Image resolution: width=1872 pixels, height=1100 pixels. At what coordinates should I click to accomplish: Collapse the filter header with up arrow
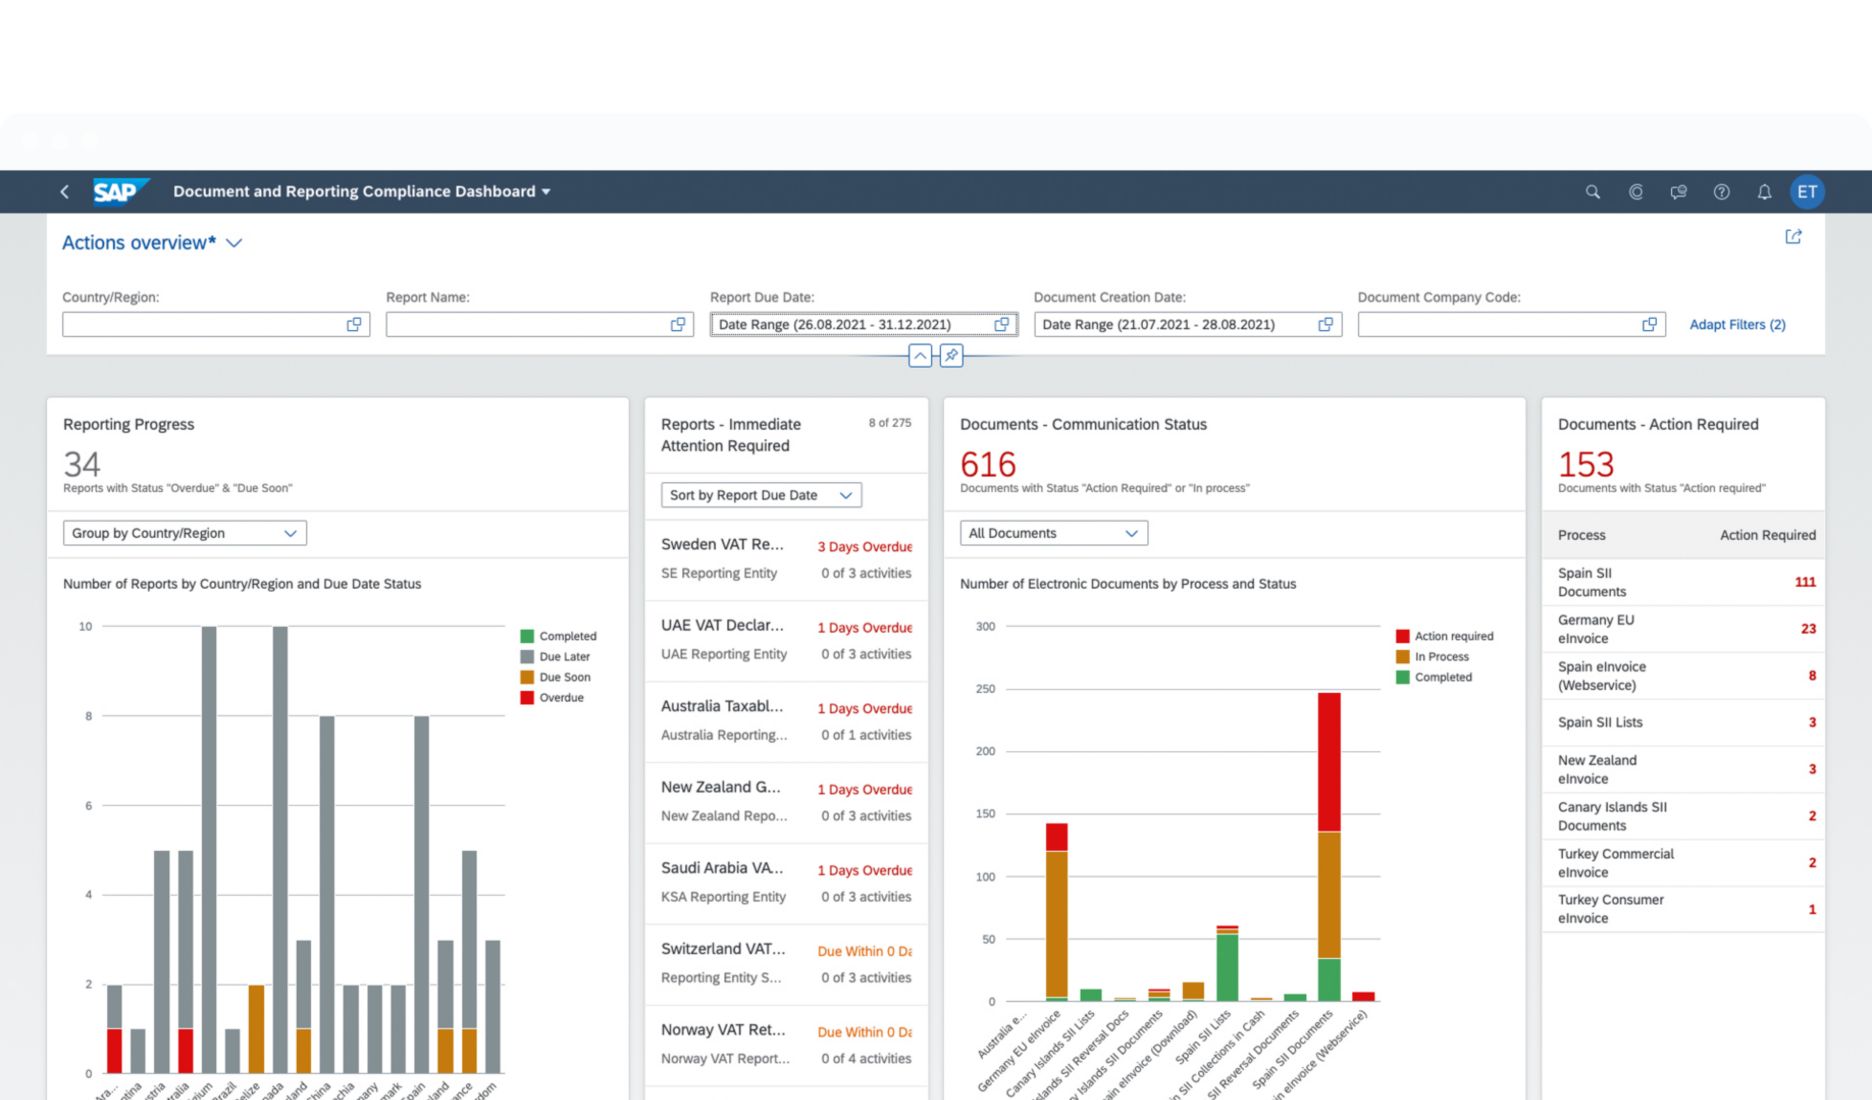click(920, 355)
